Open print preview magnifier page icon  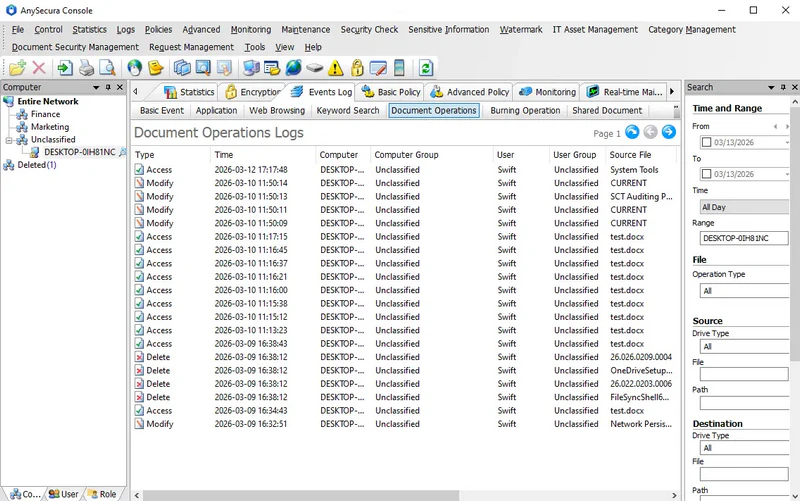click(x=107, y=68)
